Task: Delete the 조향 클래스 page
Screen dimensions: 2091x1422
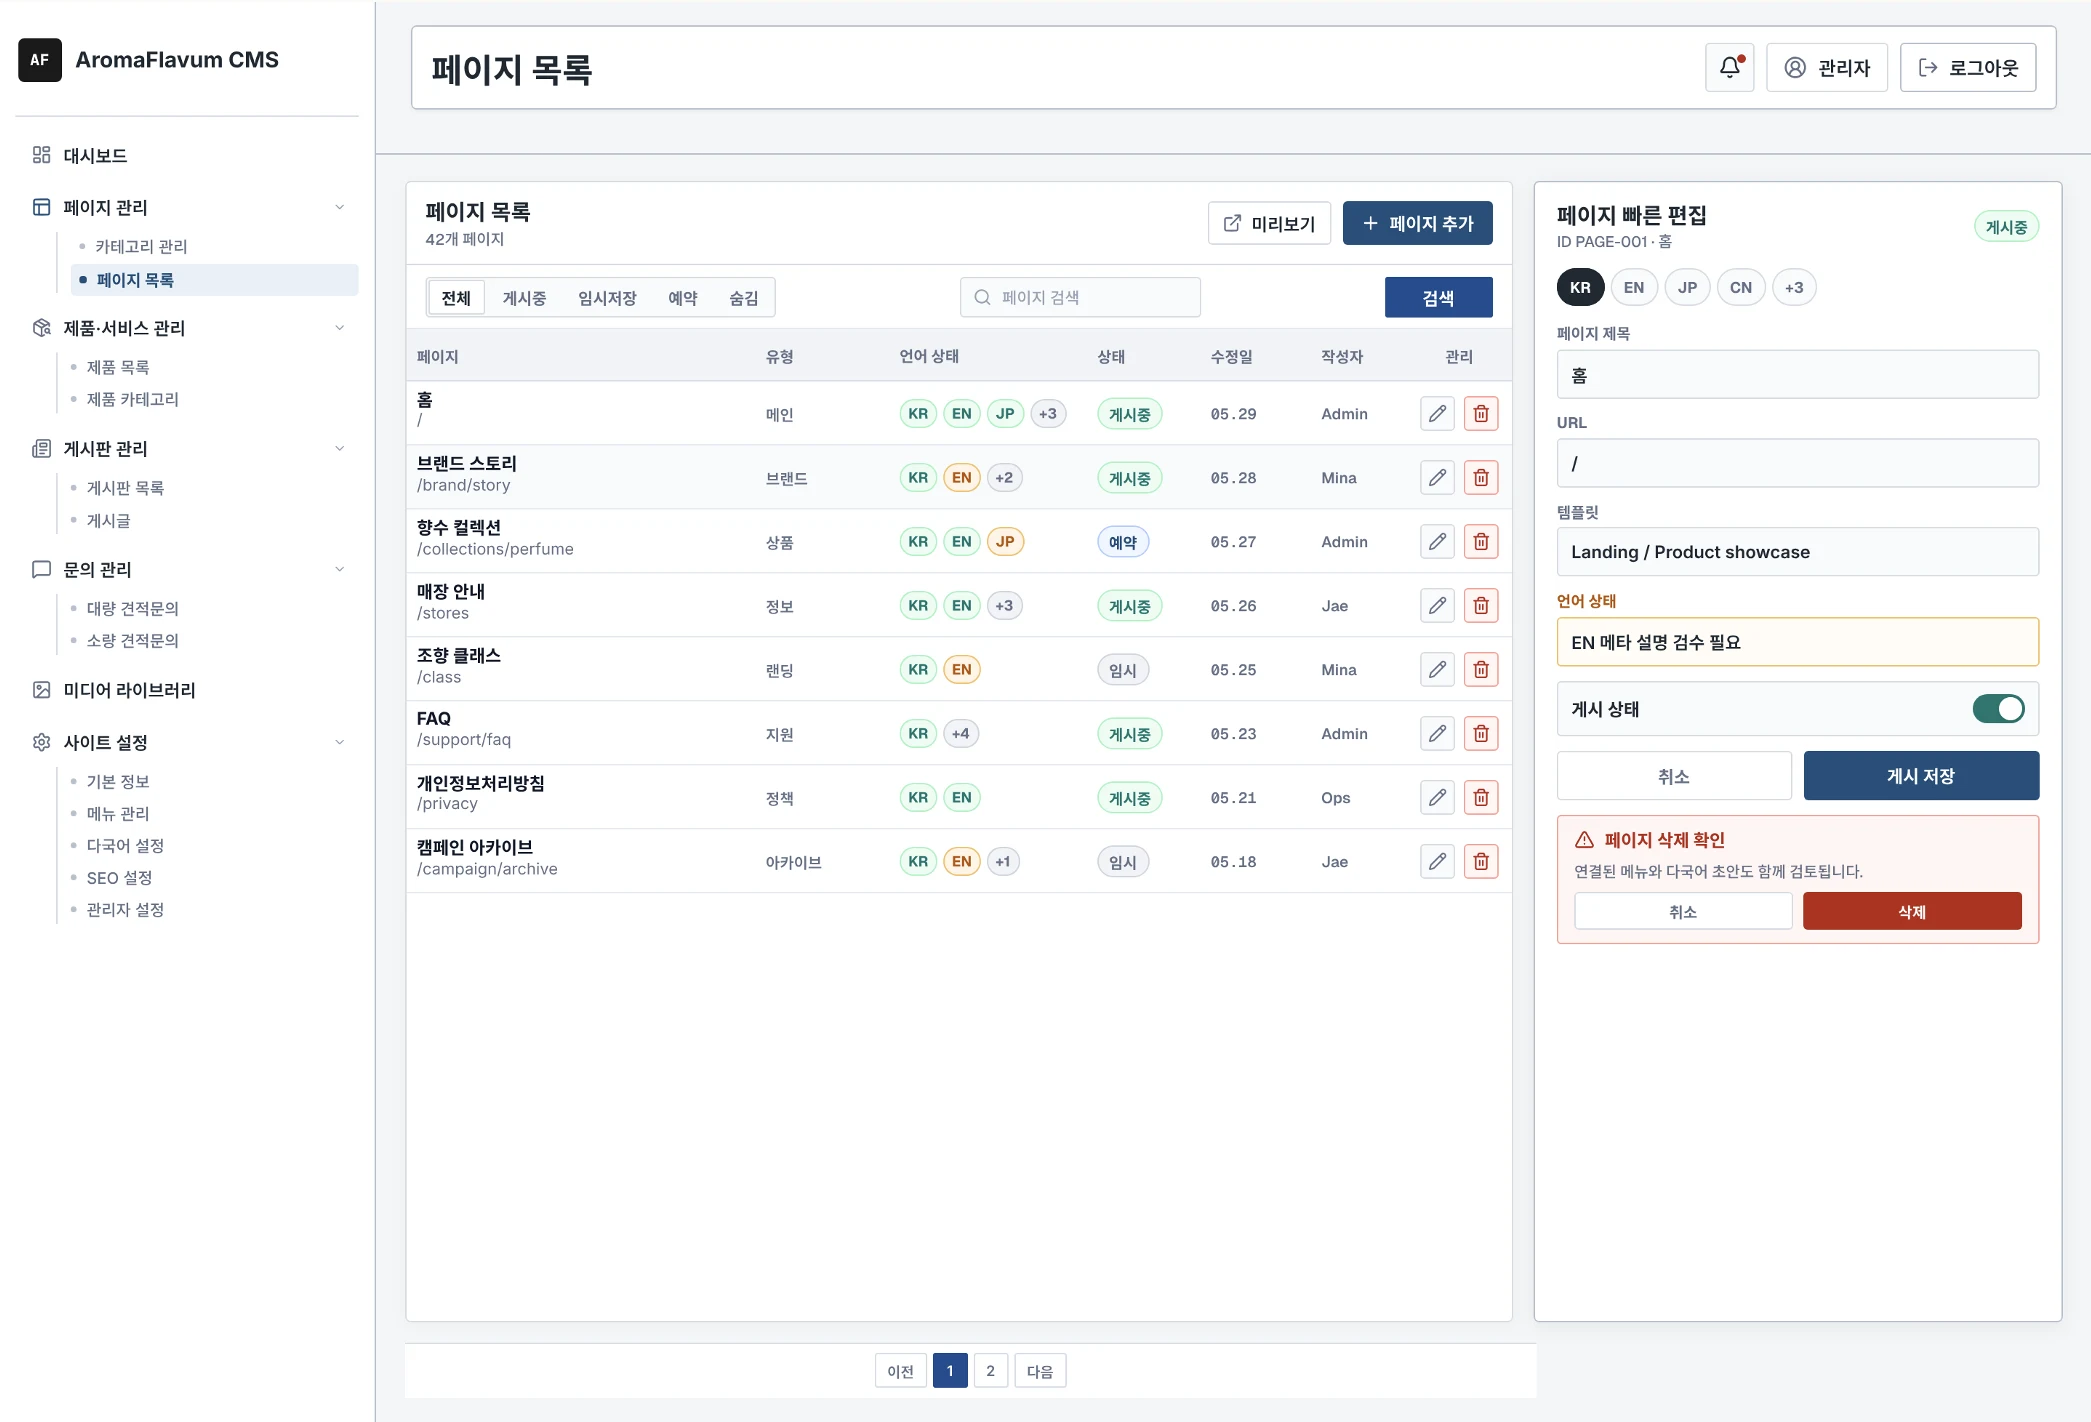Action: point(1481,670)
